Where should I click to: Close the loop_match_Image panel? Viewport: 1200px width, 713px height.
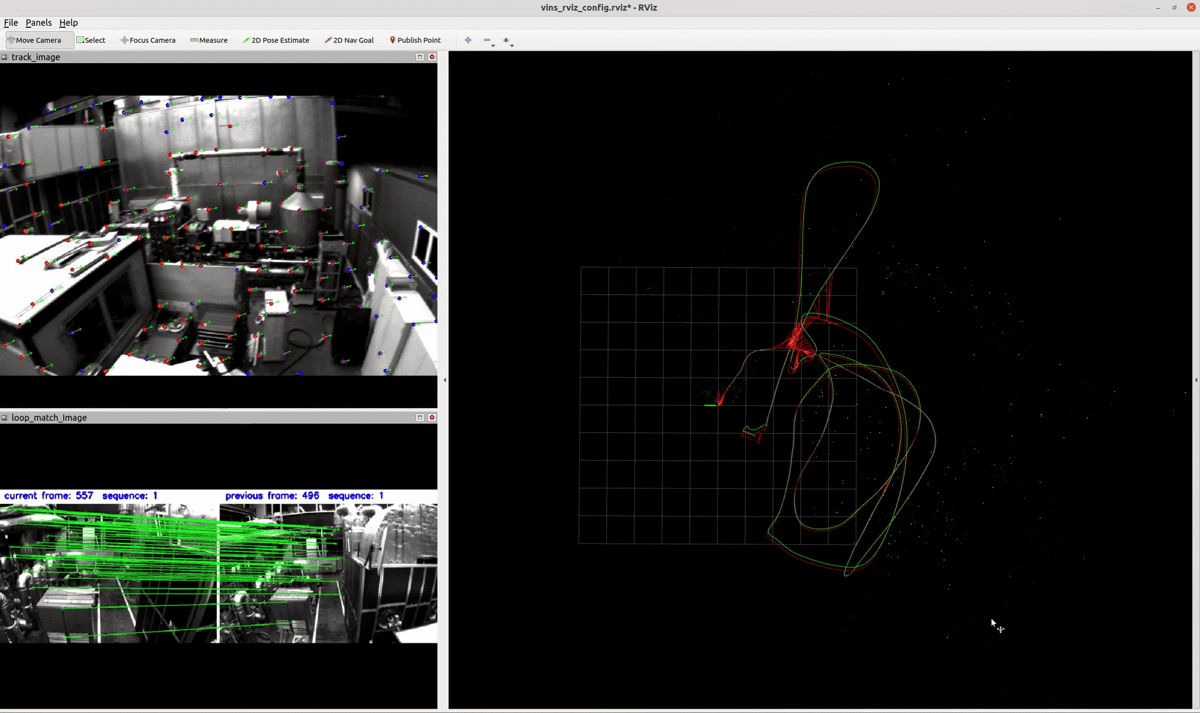coord(432,417)
